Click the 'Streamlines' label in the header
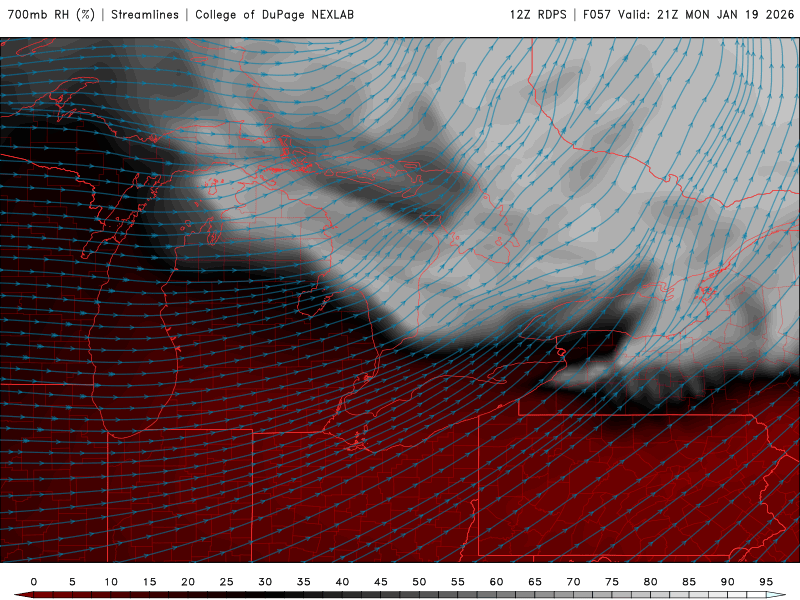This screenshot has width=800, height=600. (145, 15)
